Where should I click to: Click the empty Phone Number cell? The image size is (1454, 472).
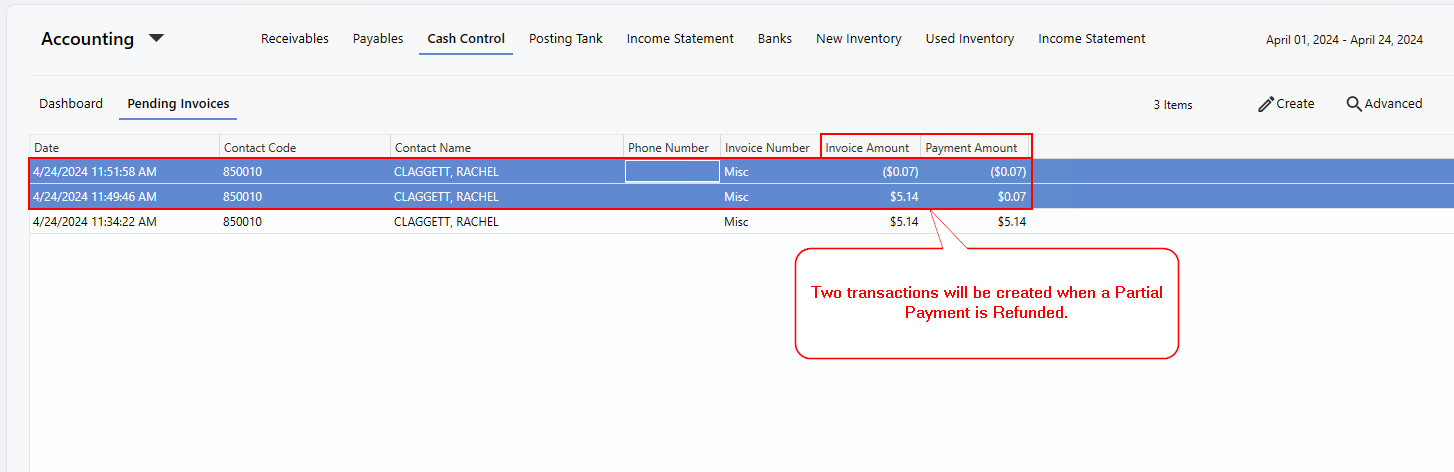(672, 171)
